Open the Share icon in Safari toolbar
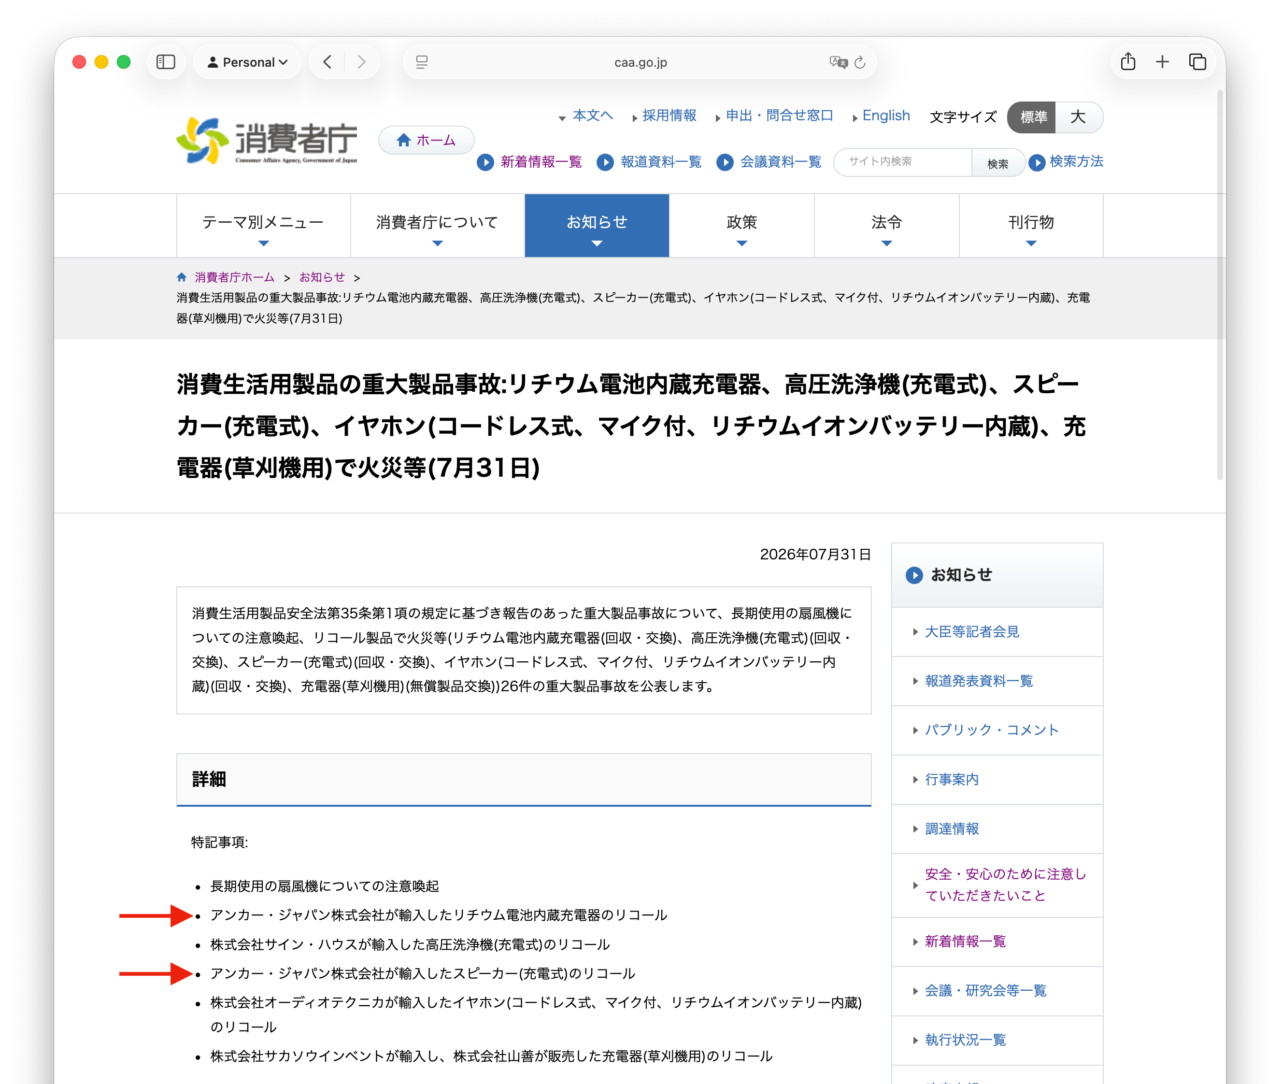The image size is (1280, 1084). (1128, 62)
